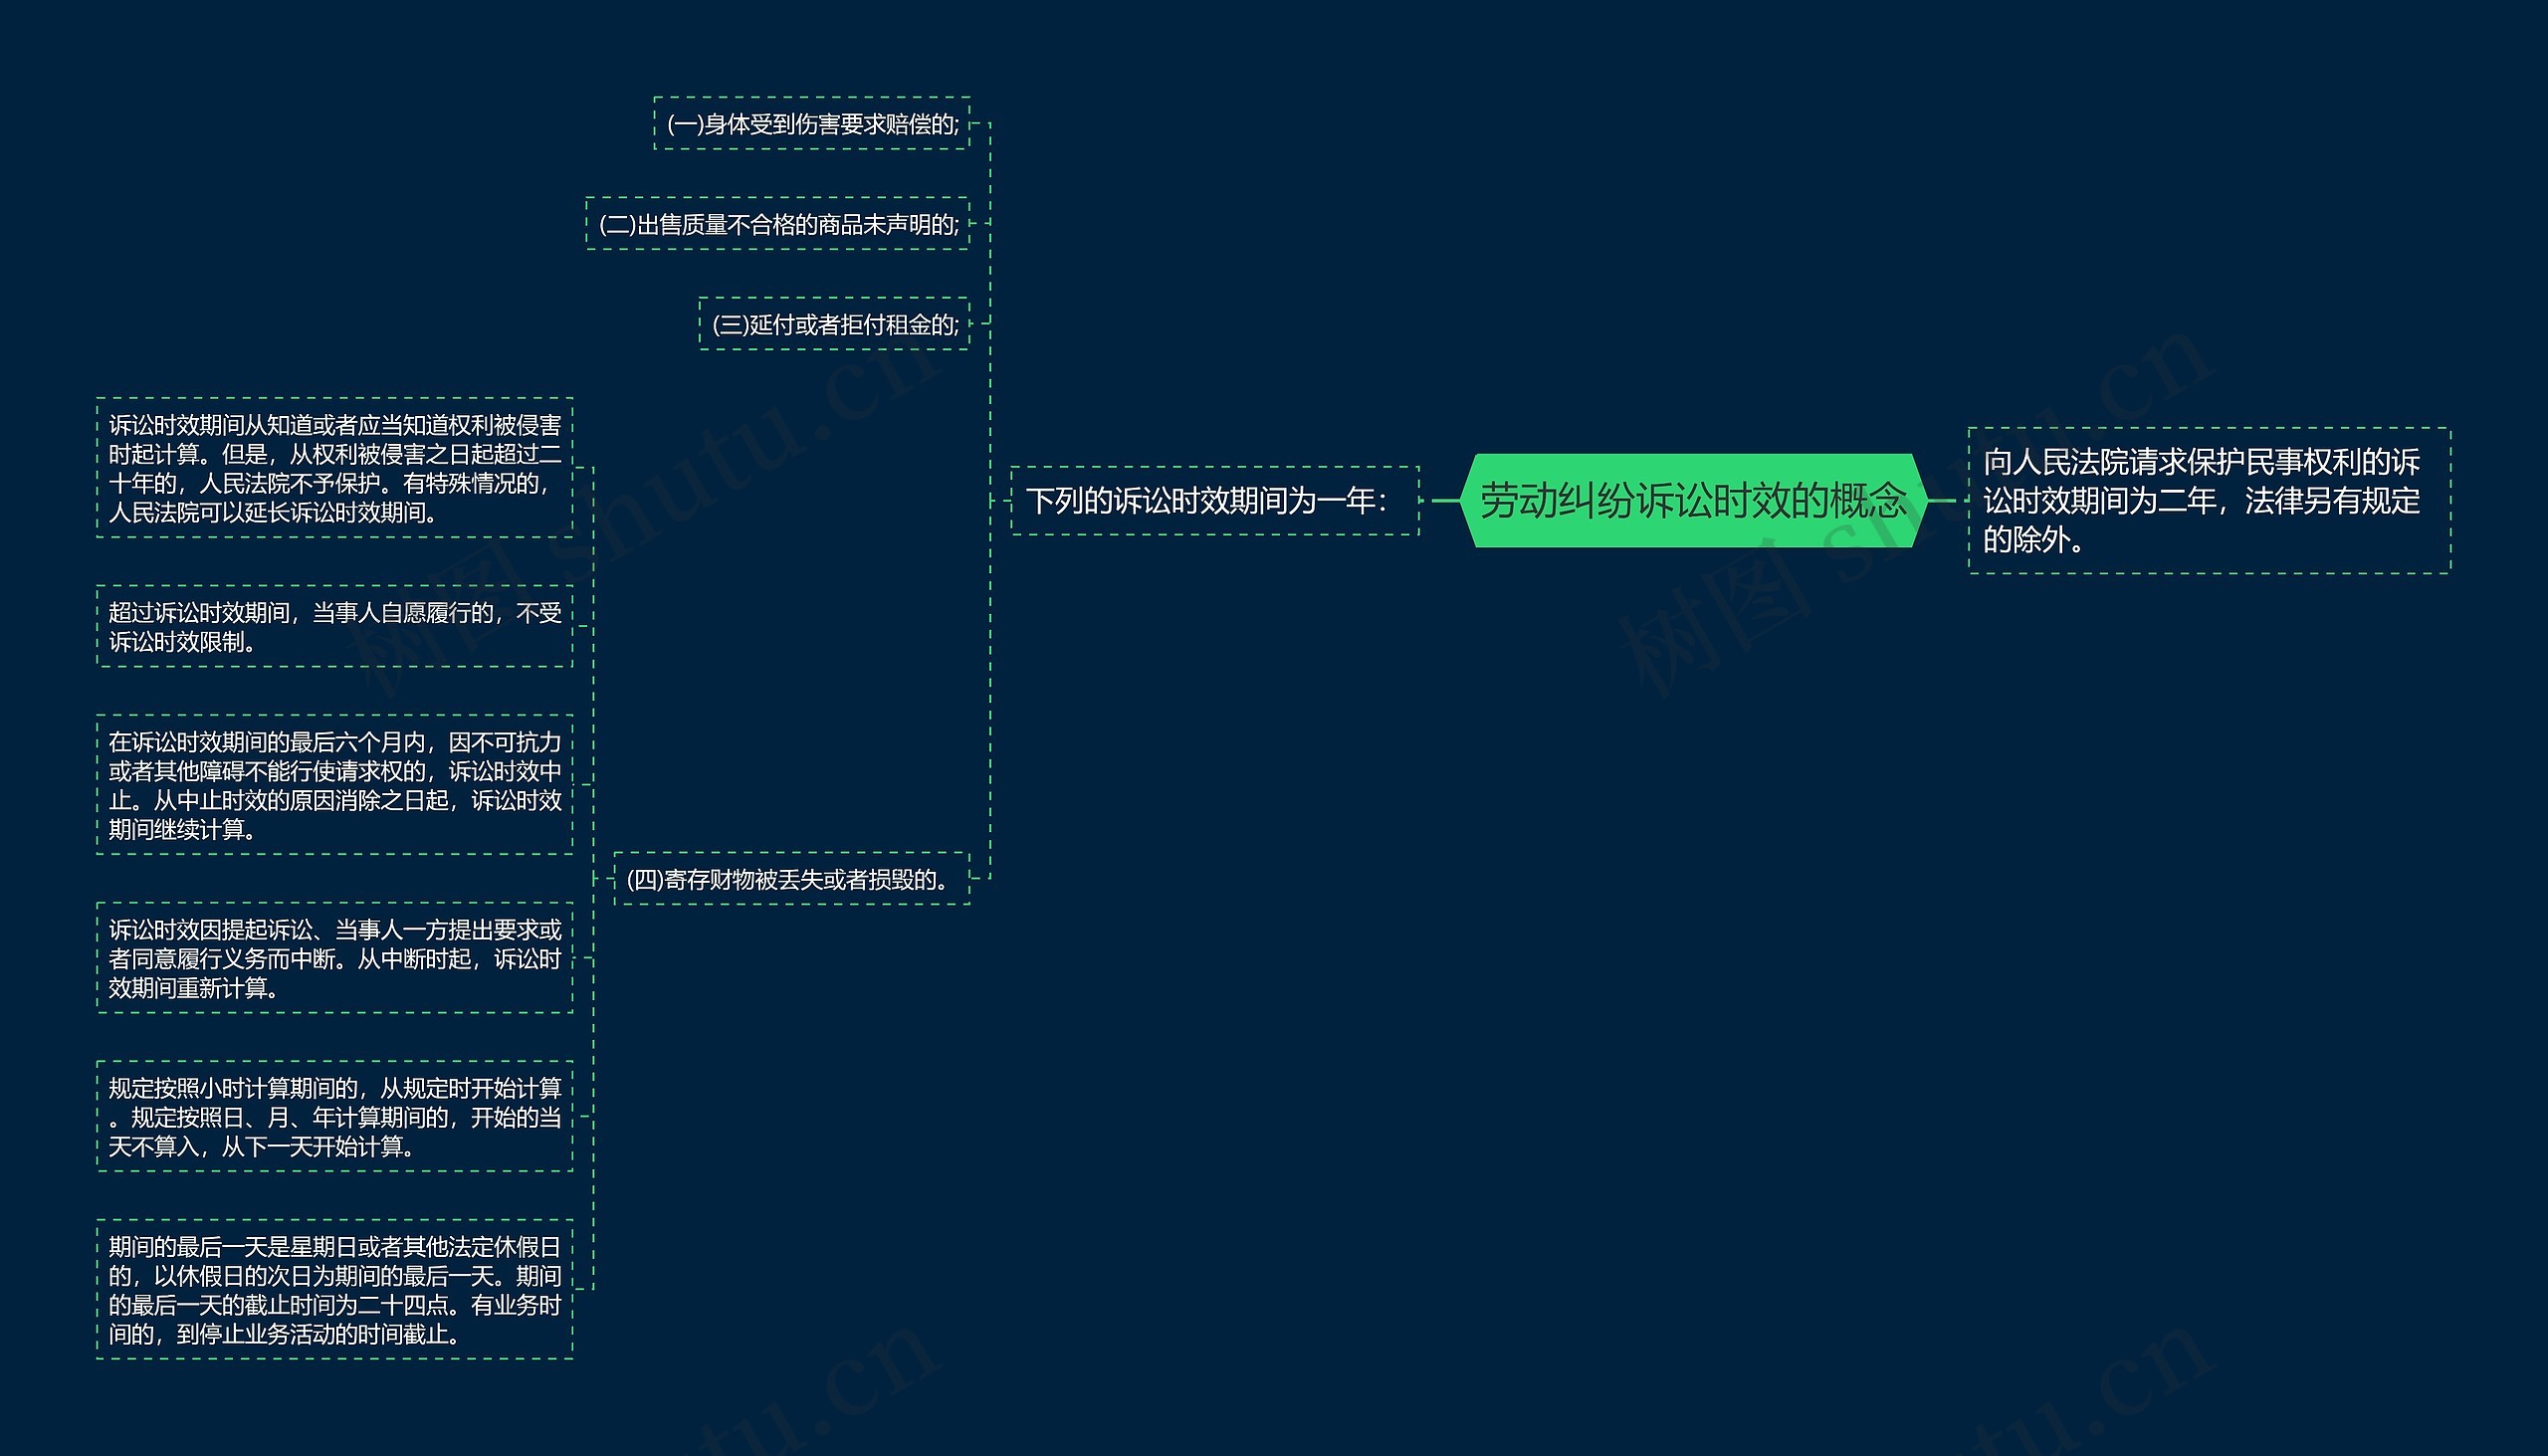Select node 诉讼时效因提起诉讼、当事人一方提出要求
This screenshot has width=2548, height=1456.
click(335, 958)
